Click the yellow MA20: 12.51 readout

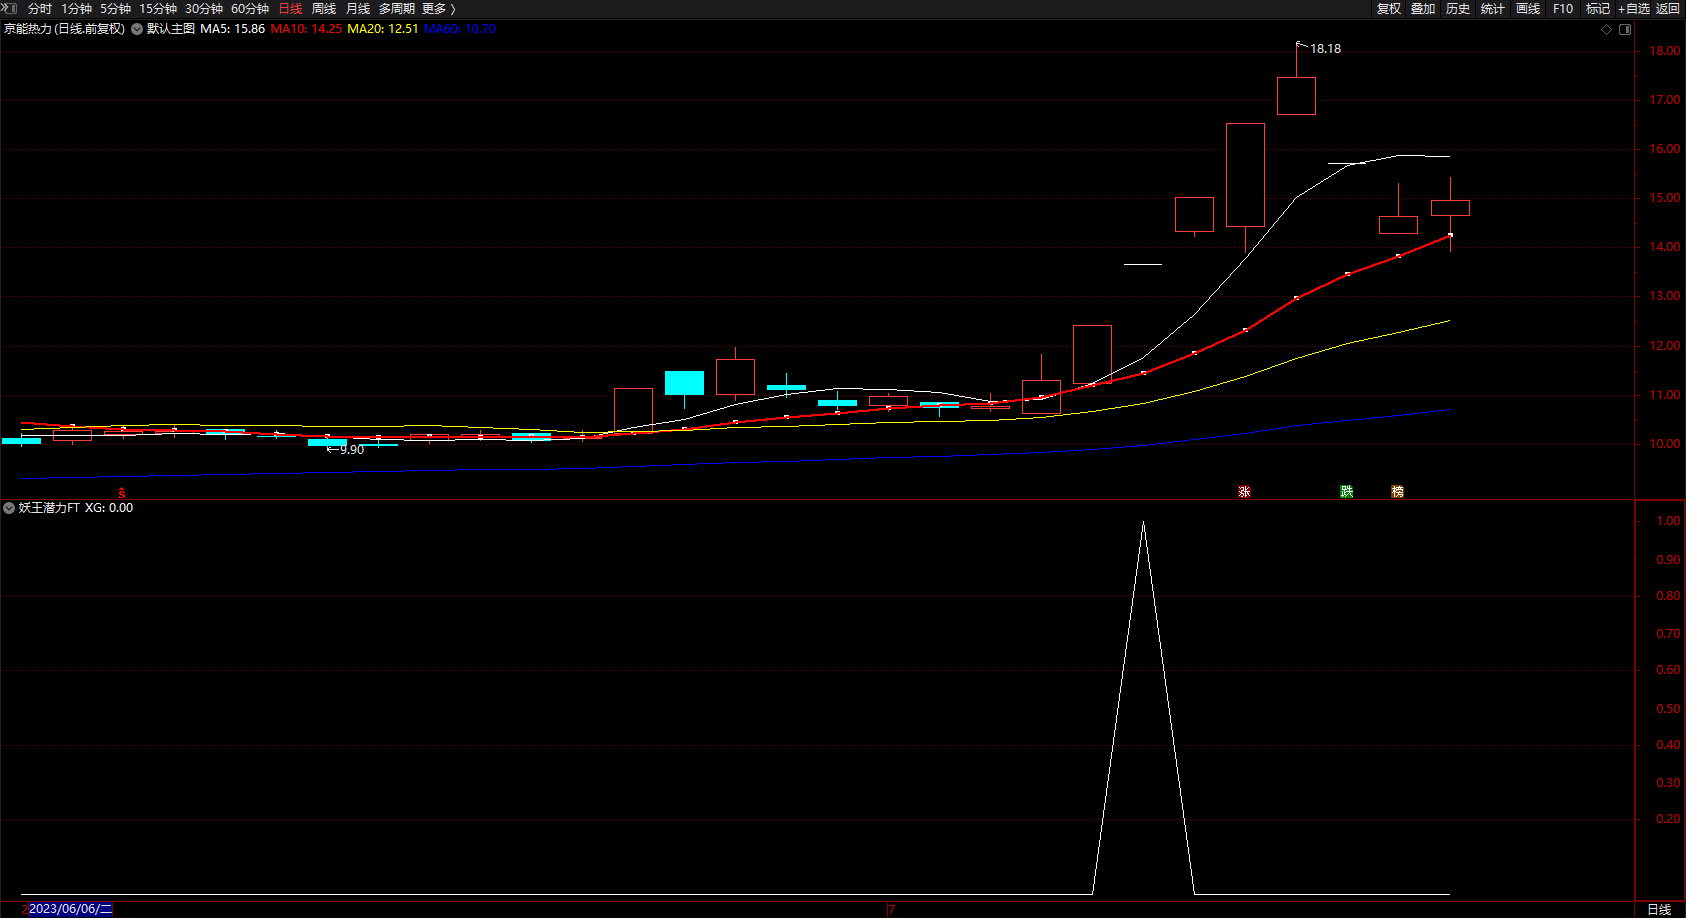pyautogui.click(x=383, y=29)
